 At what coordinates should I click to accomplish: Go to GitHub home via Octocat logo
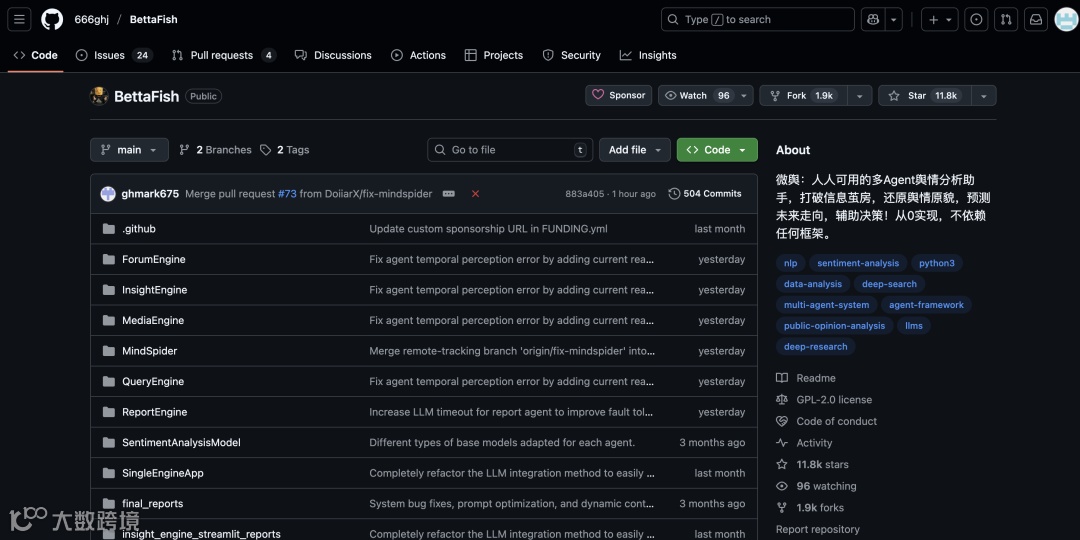(52, 19)
